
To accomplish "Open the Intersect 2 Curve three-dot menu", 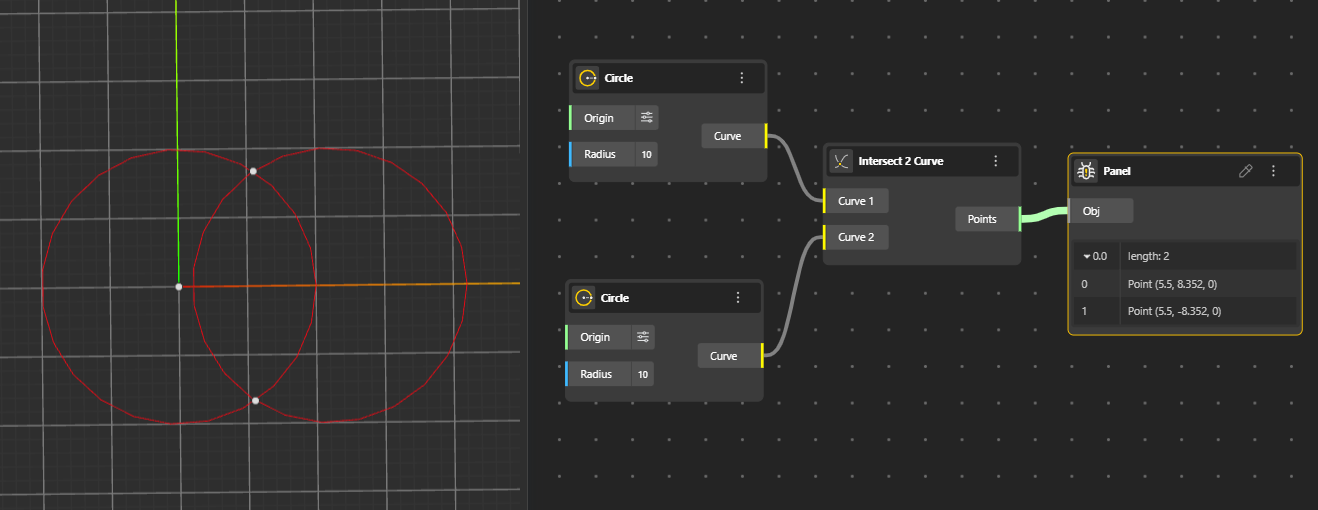I will (995, 161).
